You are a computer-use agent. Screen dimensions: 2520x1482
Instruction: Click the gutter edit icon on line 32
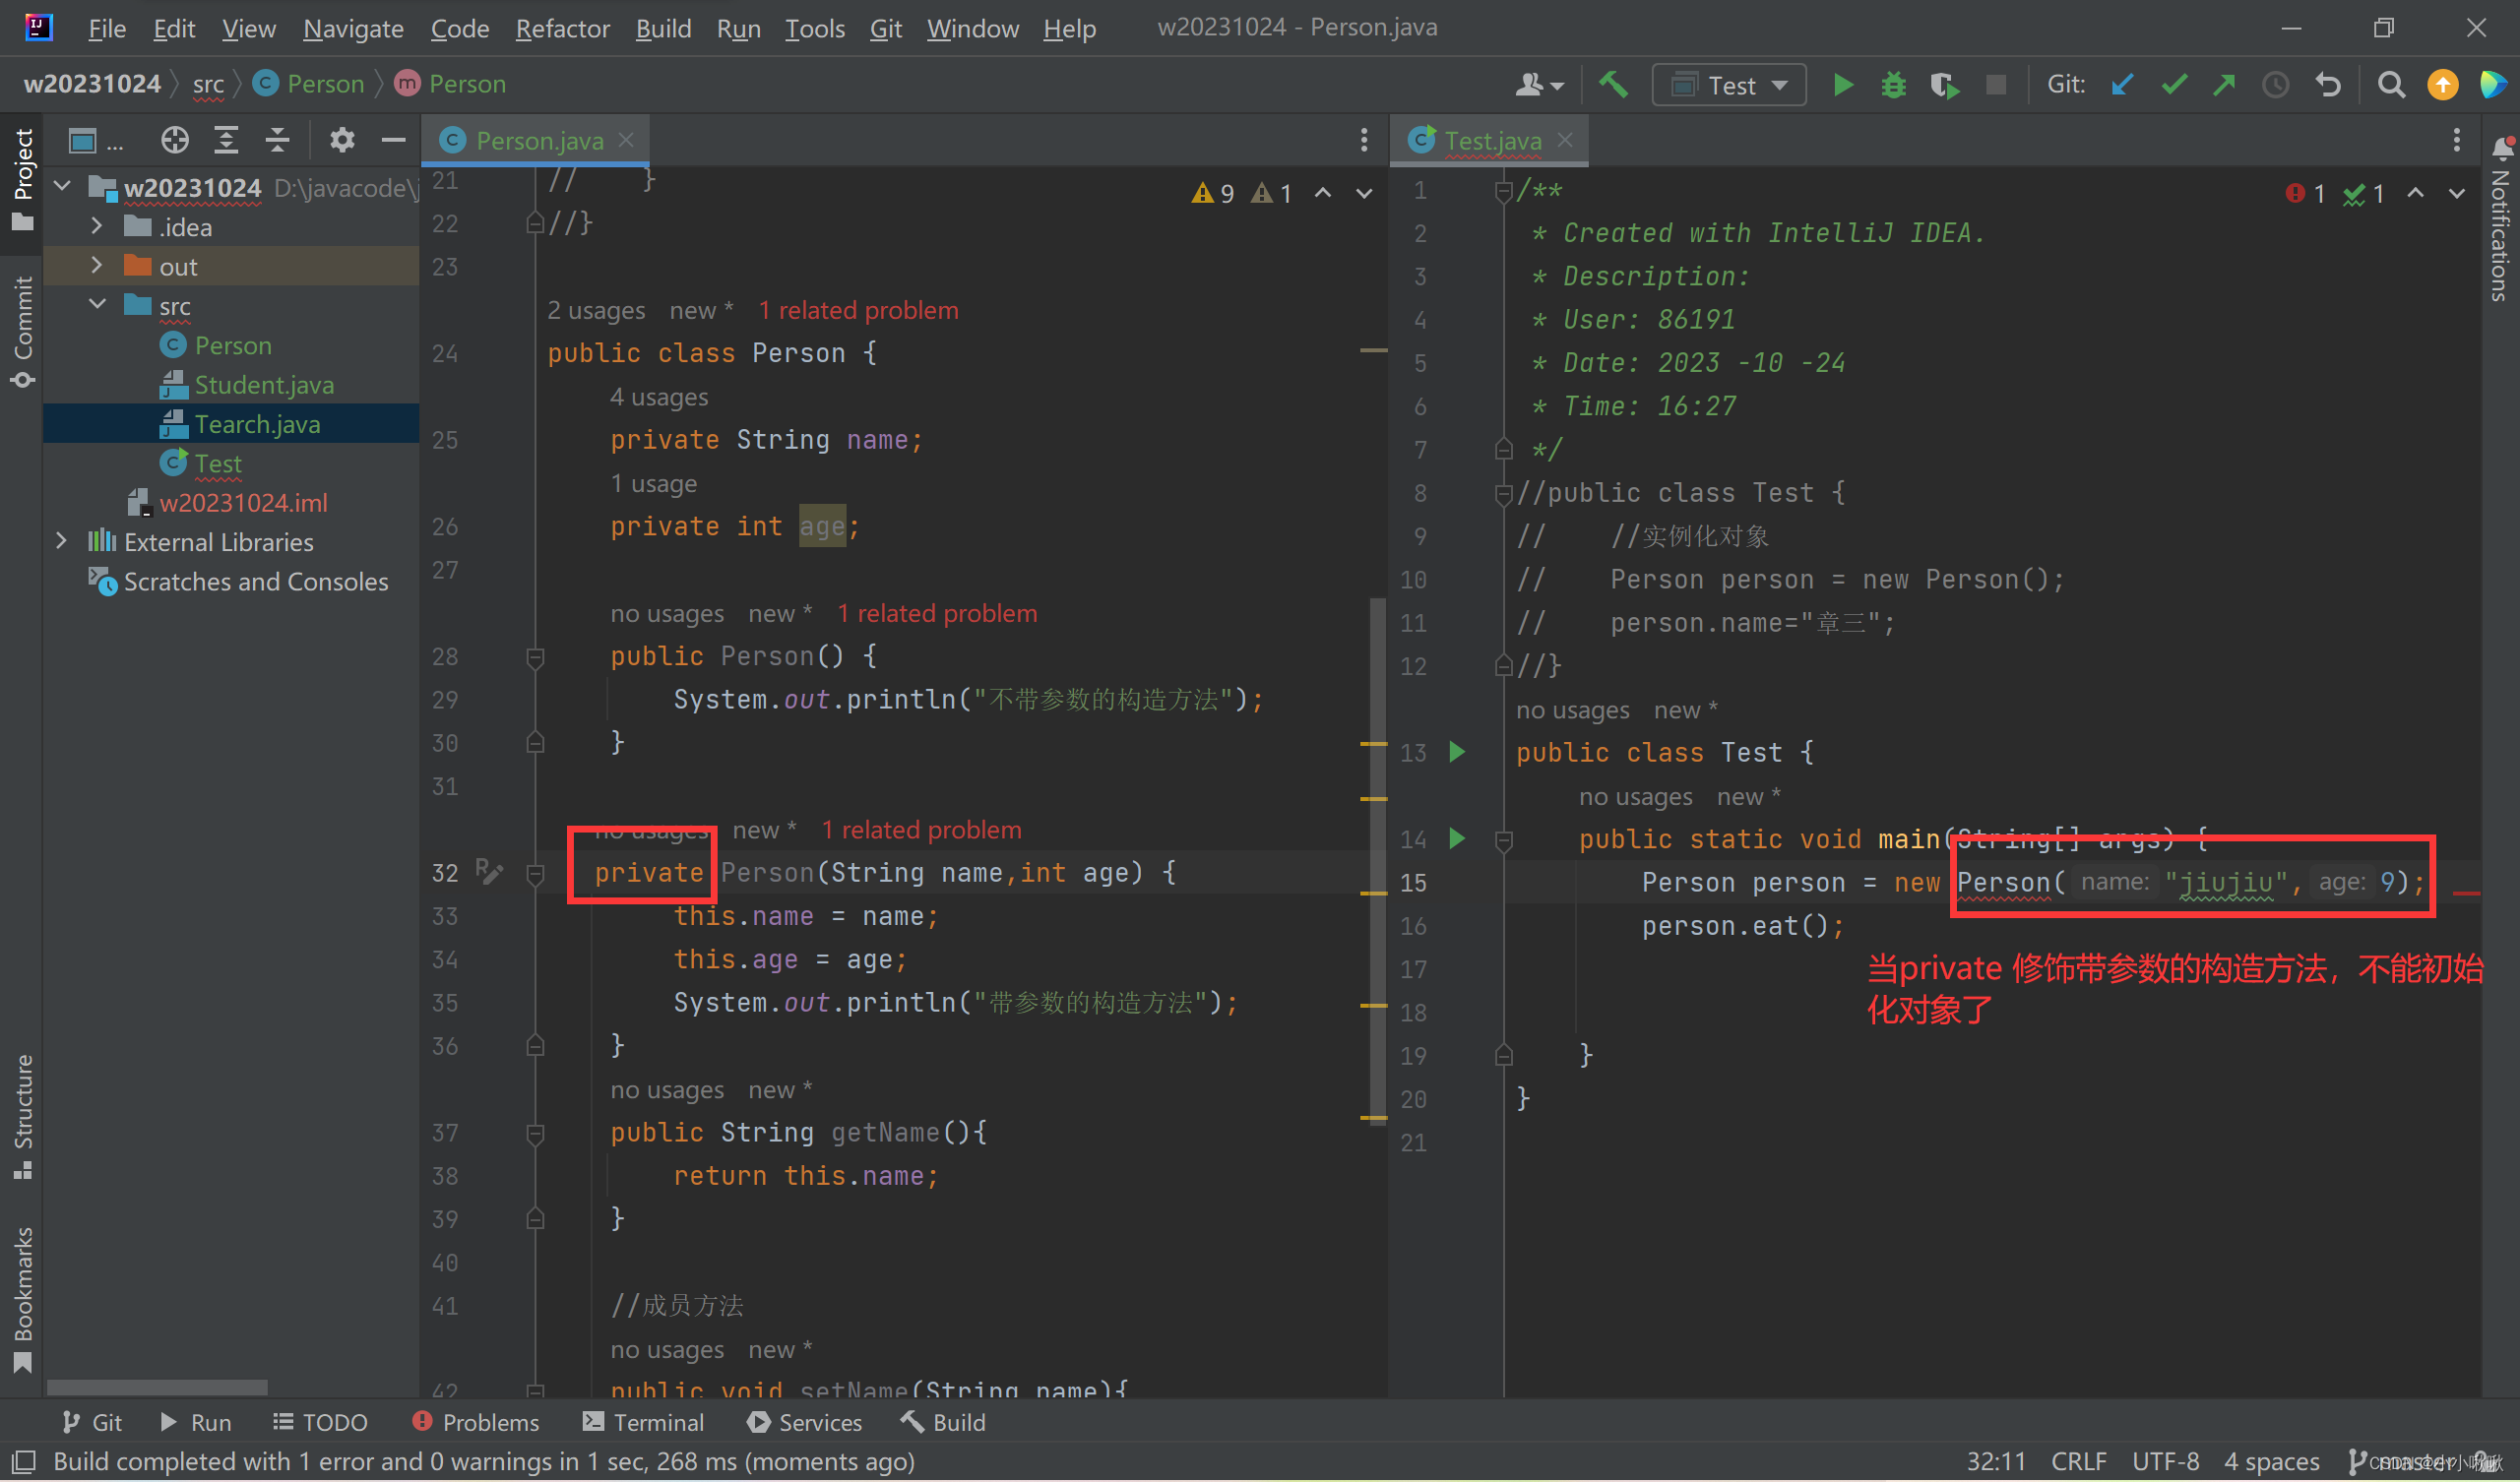point(489,872)
